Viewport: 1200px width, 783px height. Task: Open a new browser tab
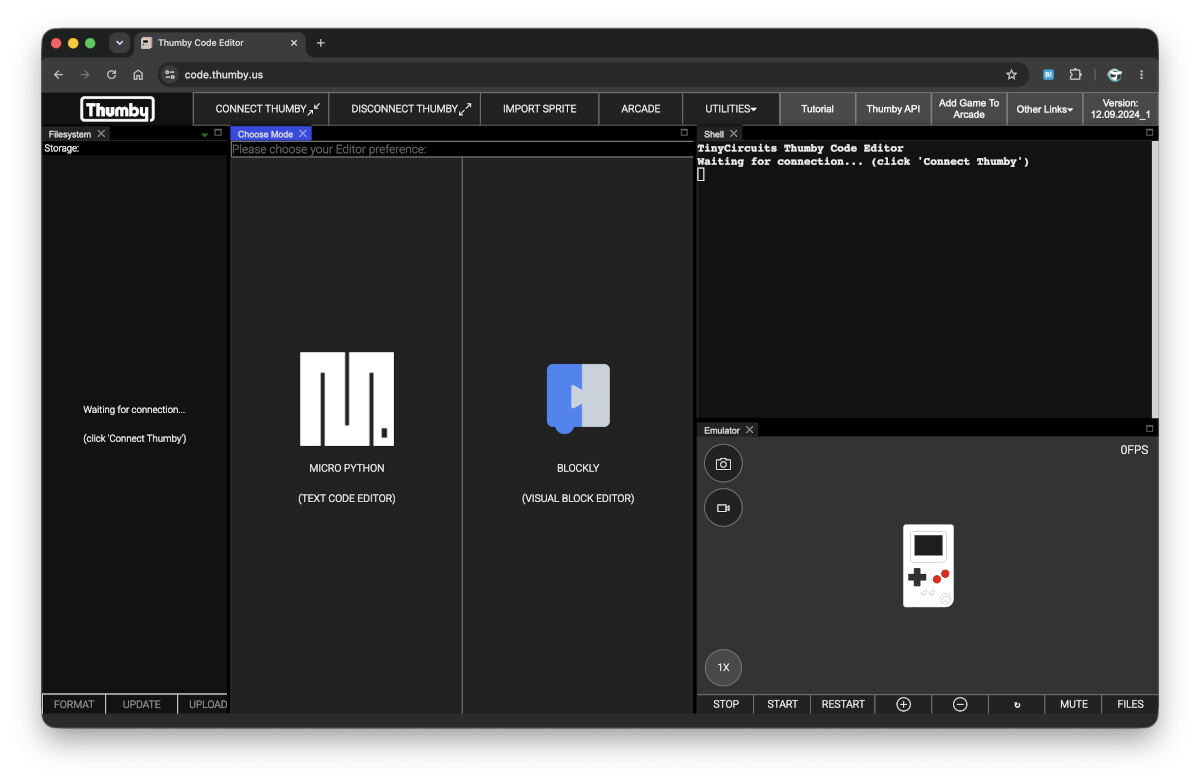click(321, 43)
